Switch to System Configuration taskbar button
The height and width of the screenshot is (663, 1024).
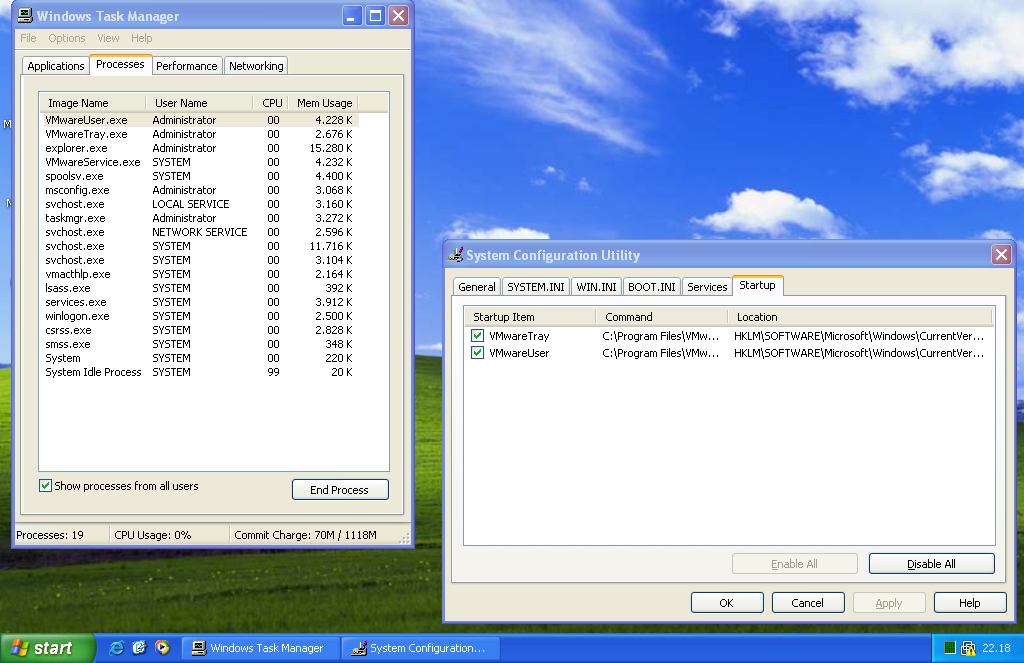[421, 648]
